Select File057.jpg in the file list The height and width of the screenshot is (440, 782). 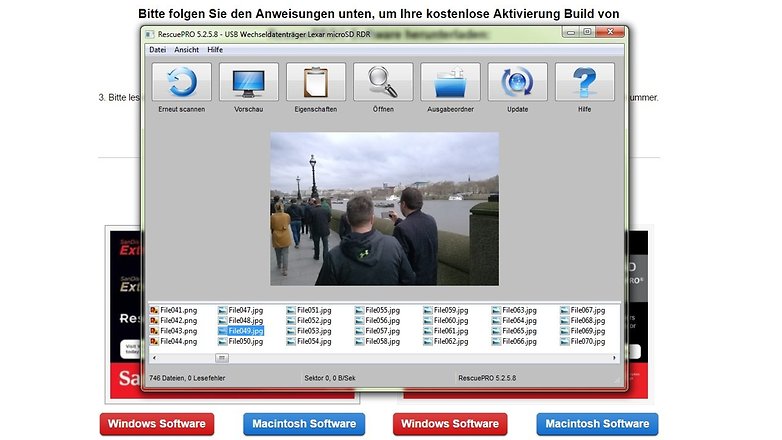pyautogui.click(x=378, y=331)
